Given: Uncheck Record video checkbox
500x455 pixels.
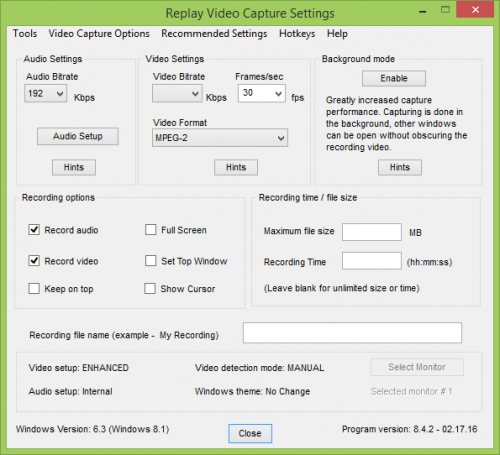Looking at the screenshot, I should tap(34, 261).
